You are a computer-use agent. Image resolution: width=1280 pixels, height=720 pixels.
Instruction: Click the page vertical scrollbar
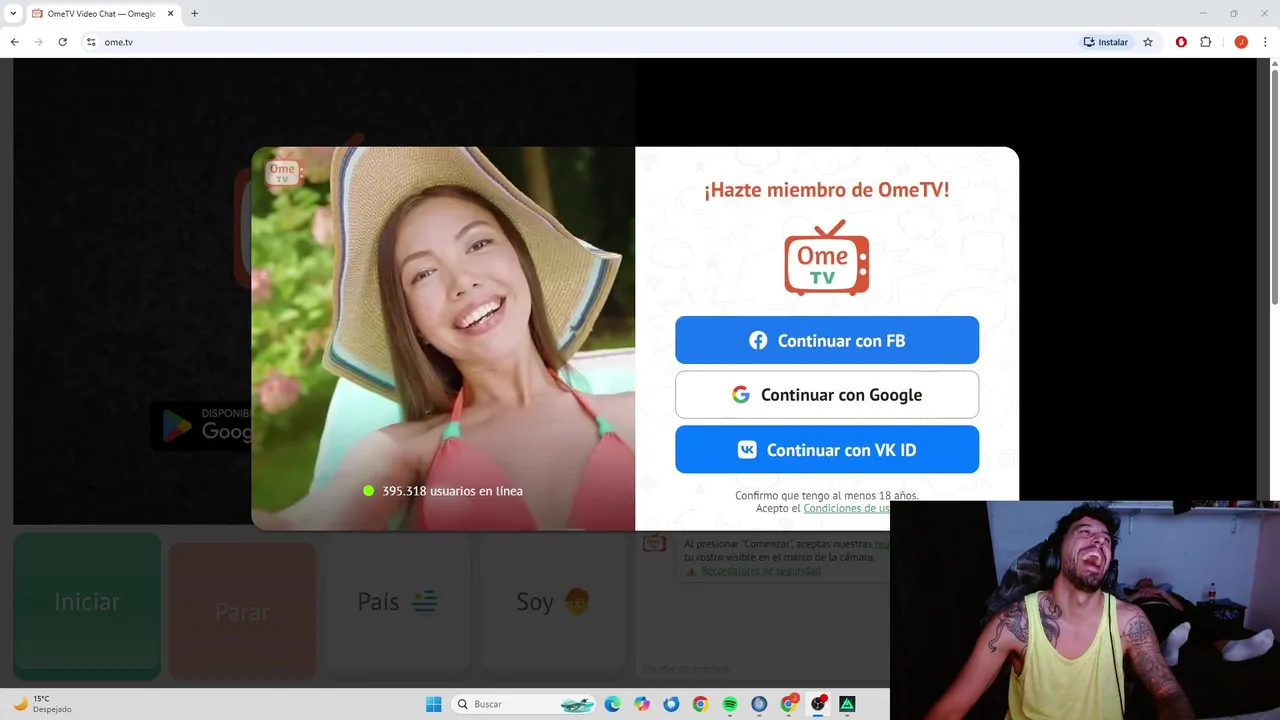click(x=1274, y=187)
